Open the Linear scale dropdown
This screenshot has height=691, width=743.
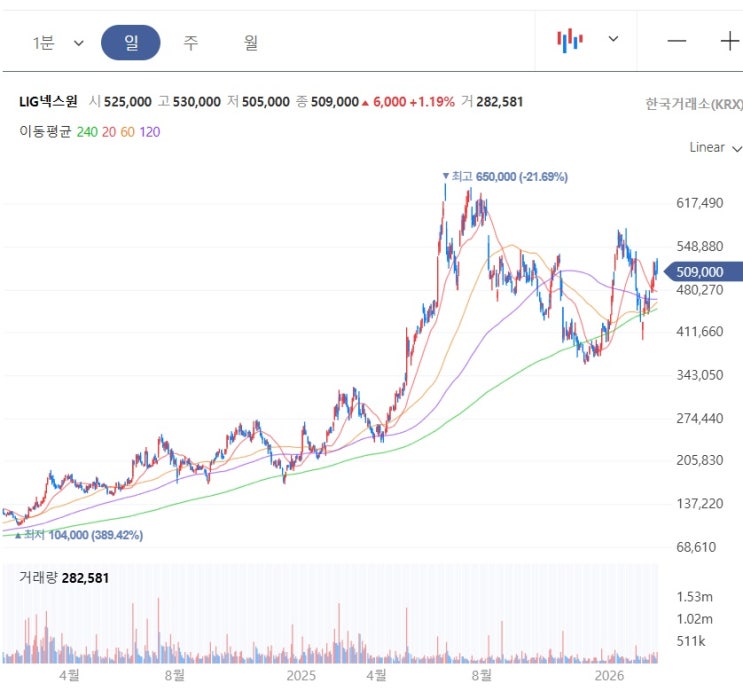click(x=715, y=148)
